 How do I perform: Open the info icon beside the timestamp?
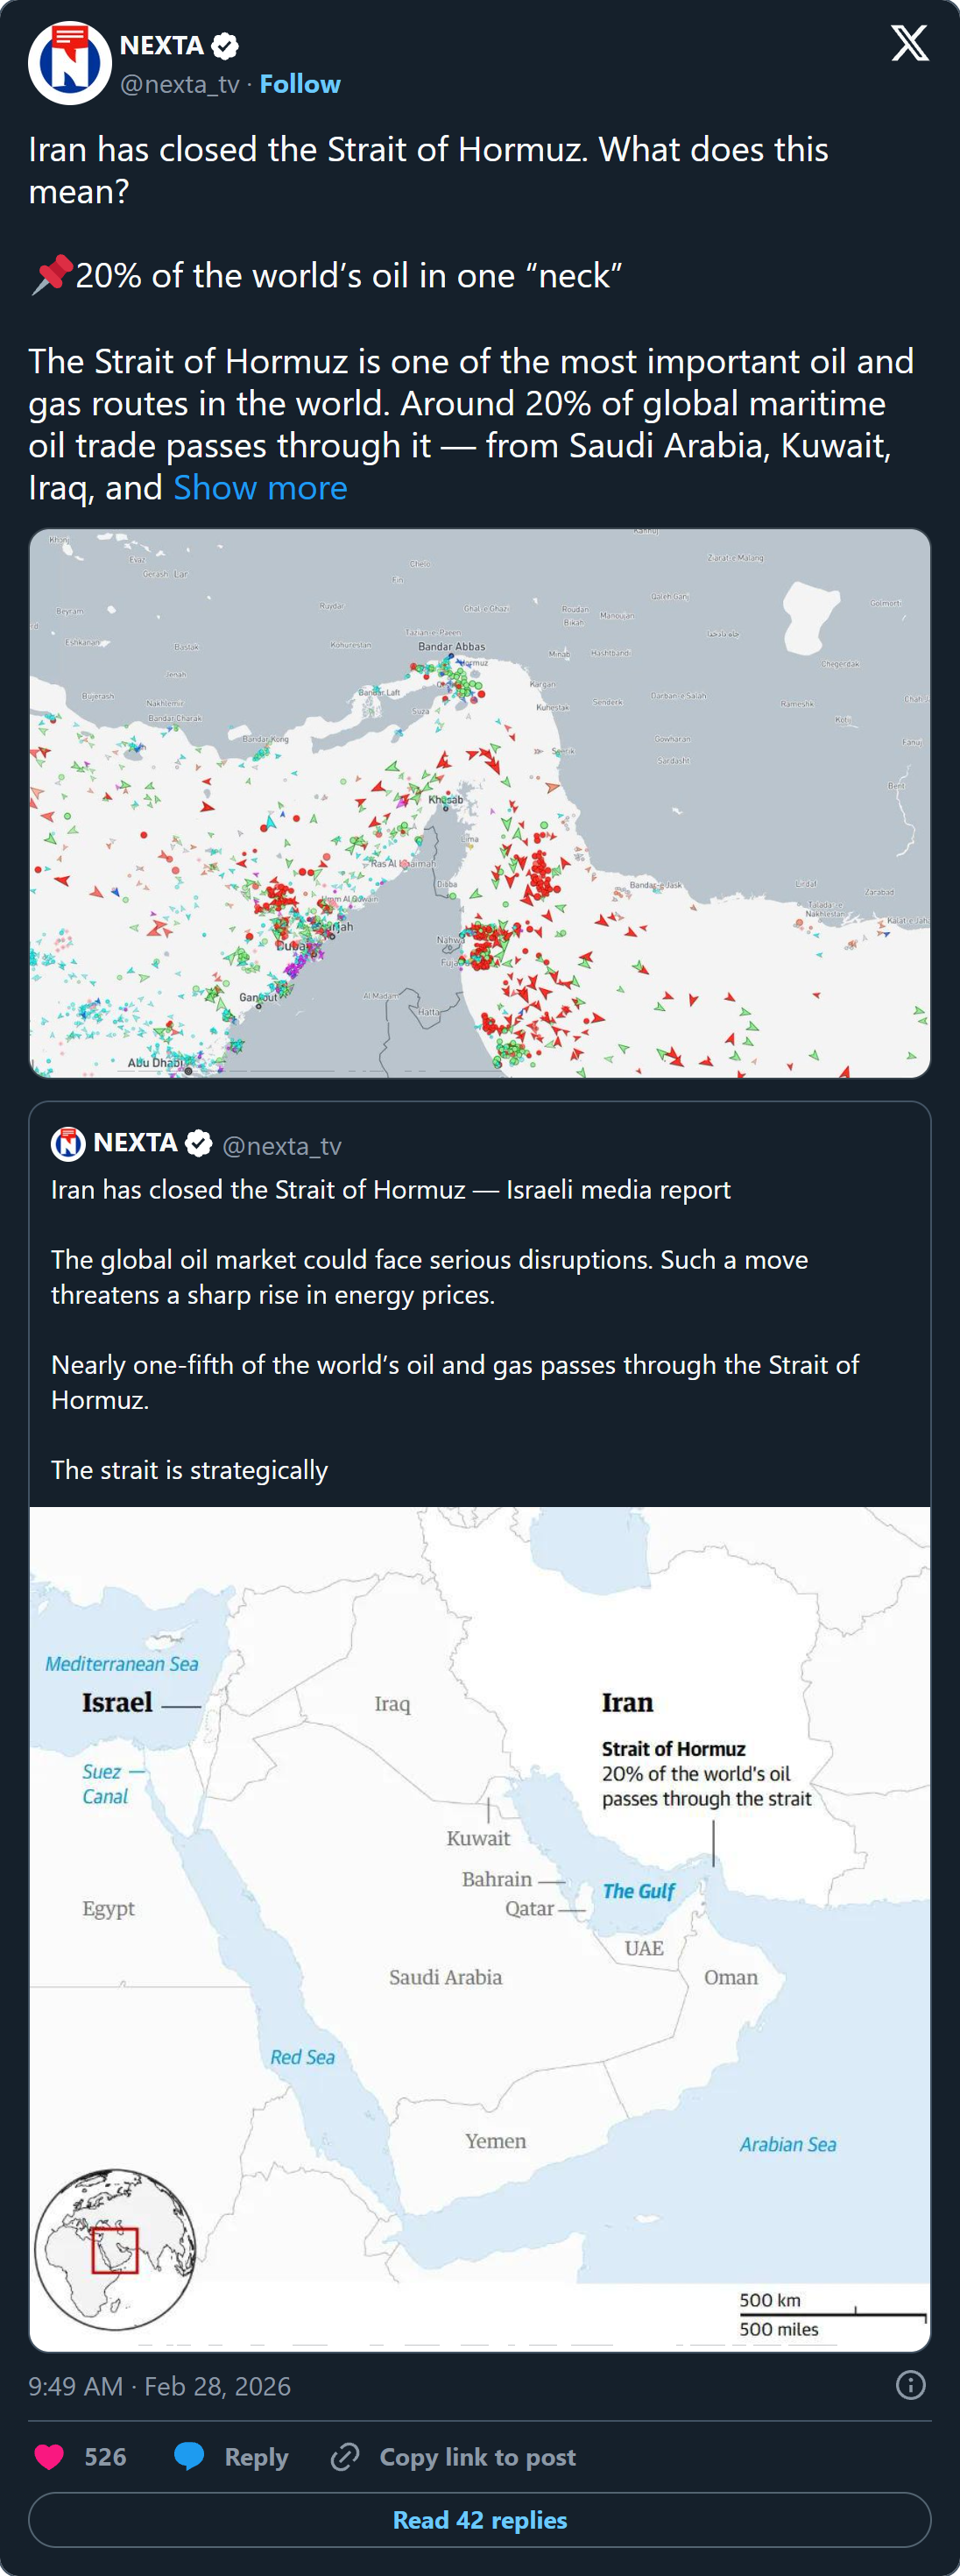(911, 2387)
